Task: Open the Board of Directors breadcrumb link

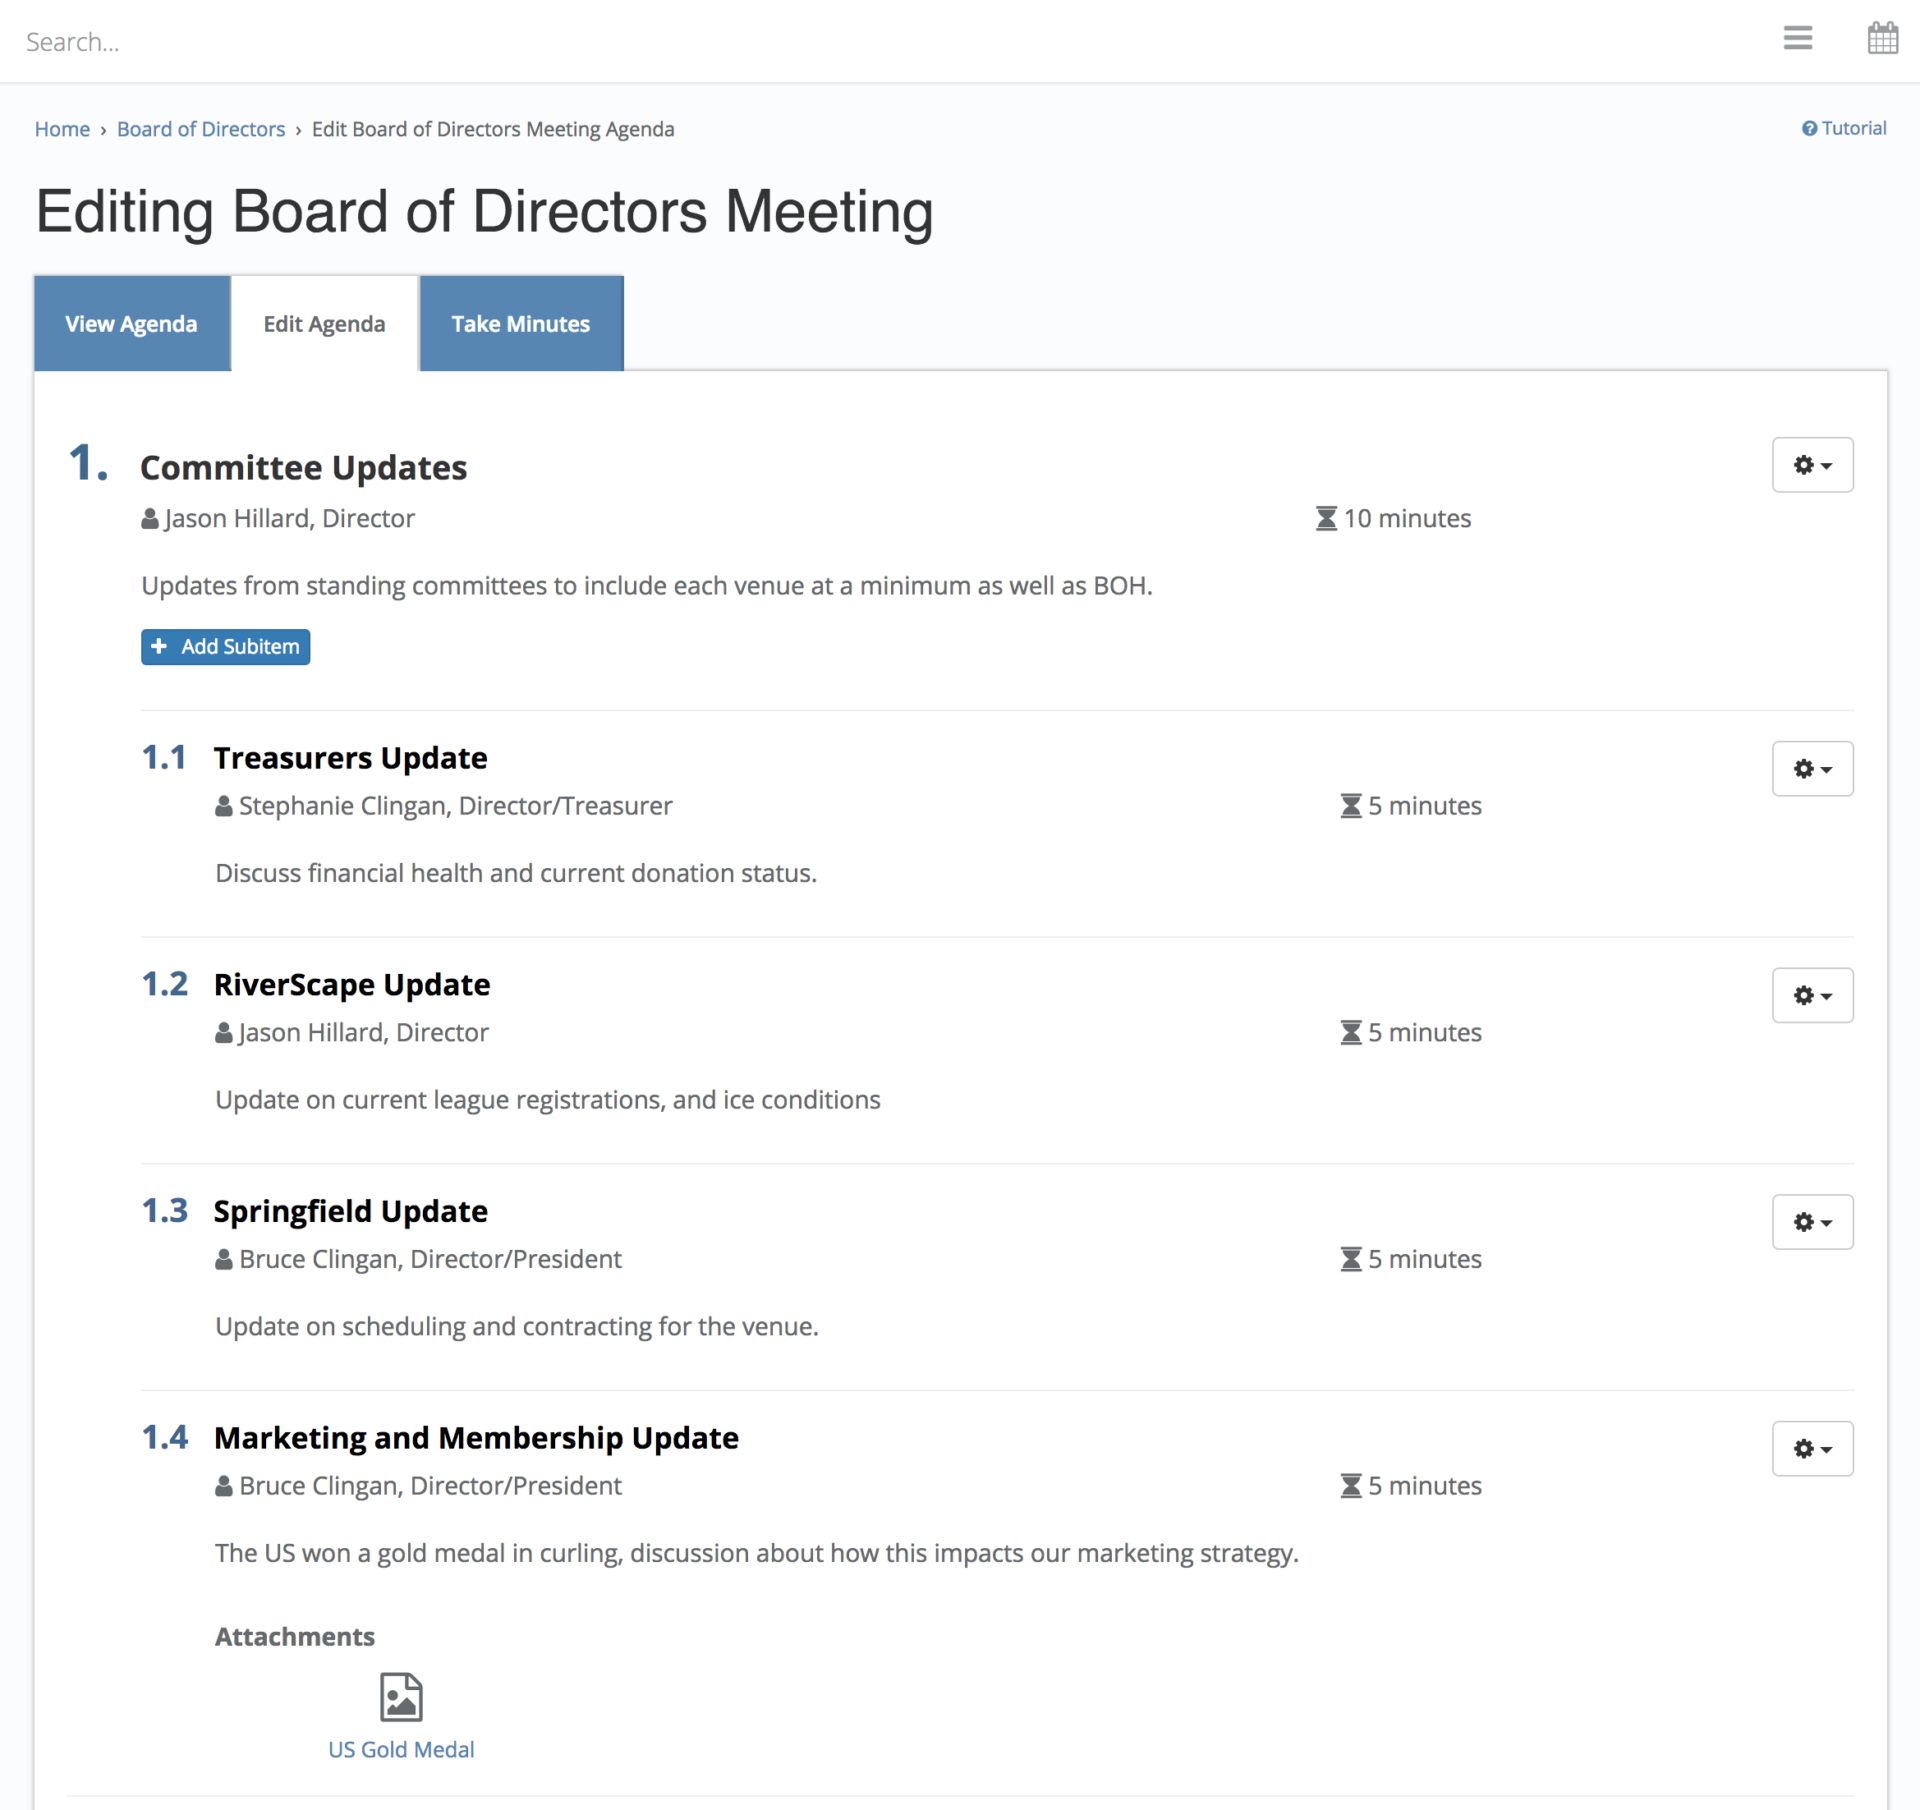Action: (x=200, y=129)
